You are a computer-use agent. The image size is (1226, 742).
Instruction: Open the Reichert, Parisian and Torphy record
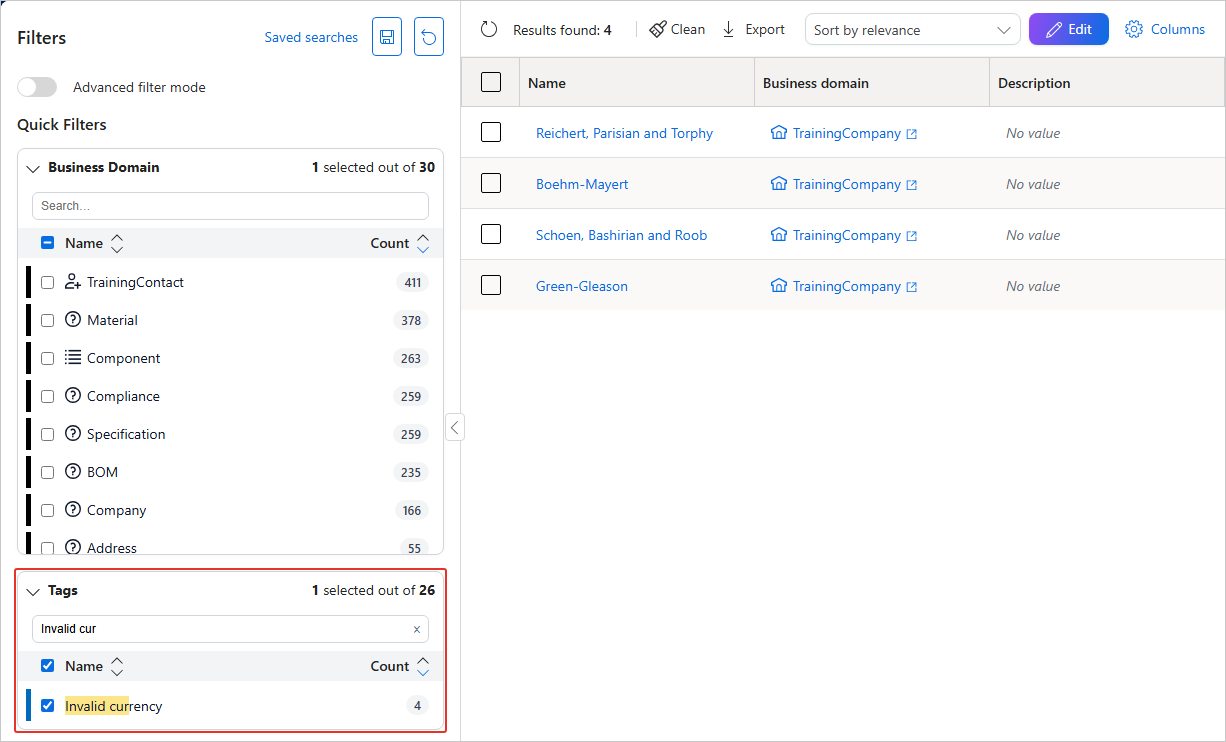624,133
